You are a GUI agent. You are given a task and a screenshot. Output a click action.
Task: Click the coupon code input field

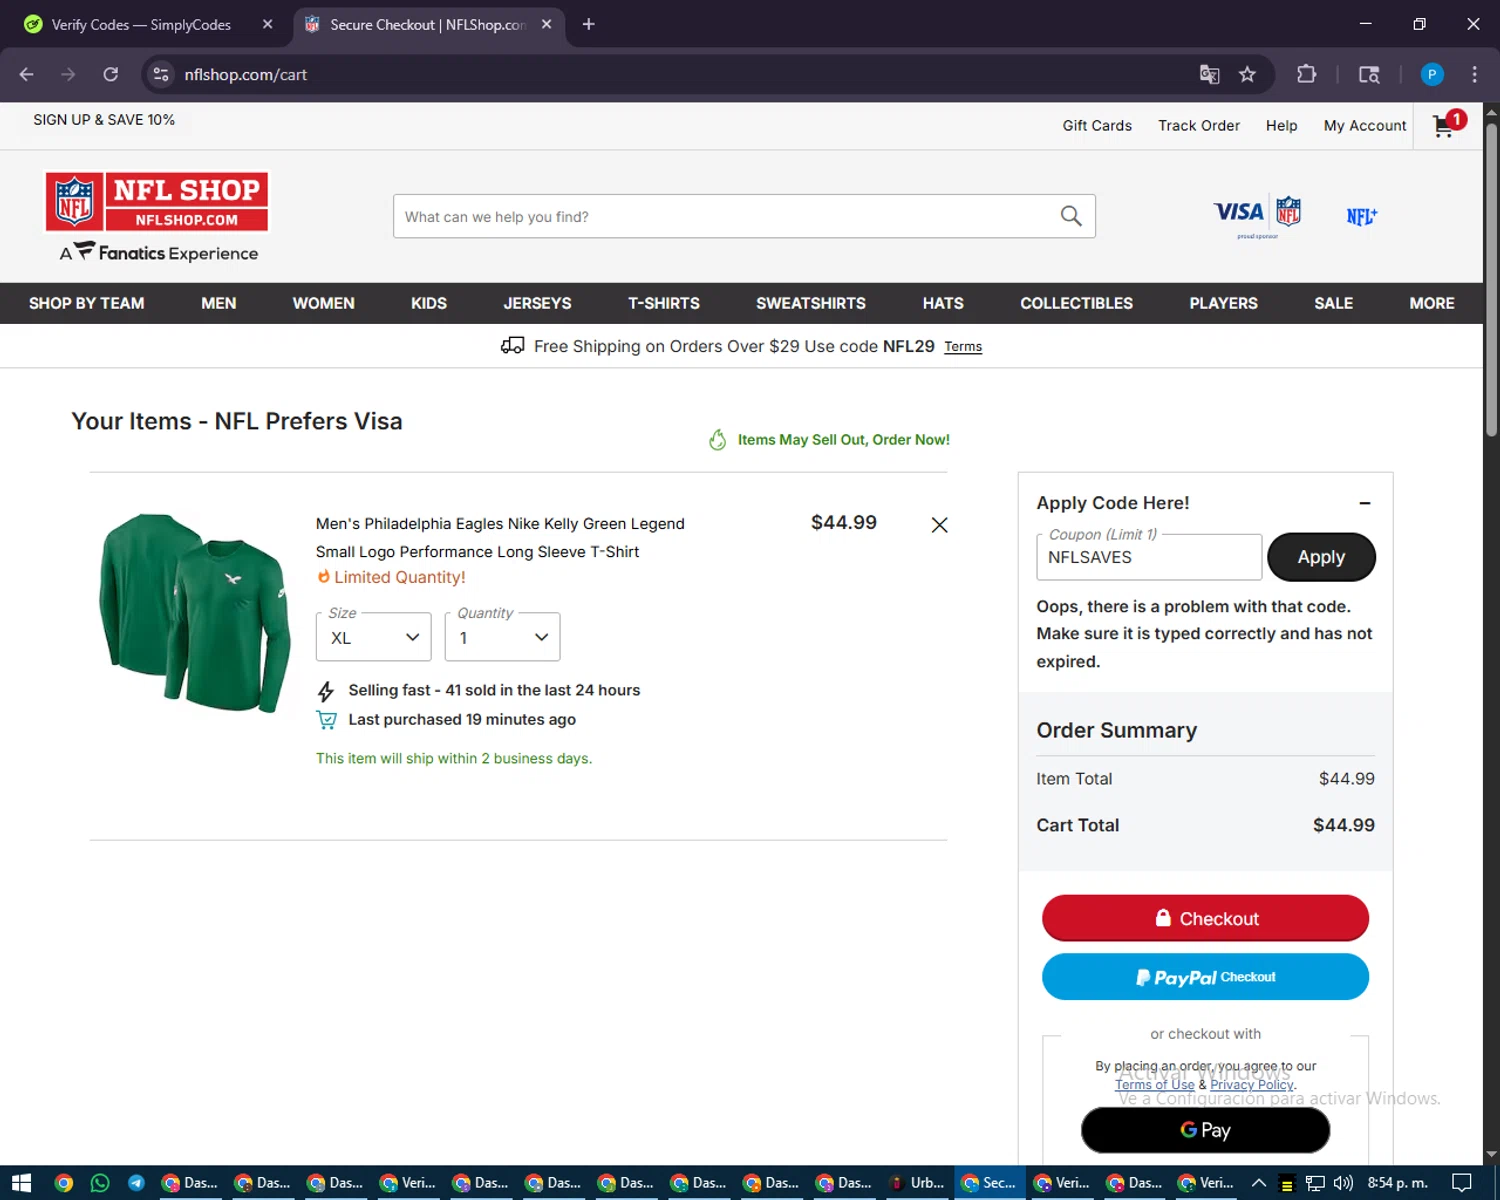pos(1149,557)
